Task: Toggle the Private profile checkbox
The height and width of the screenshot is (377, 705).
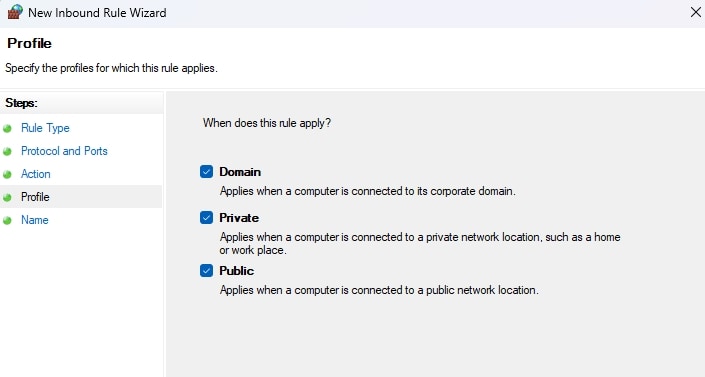Action: 206,217
